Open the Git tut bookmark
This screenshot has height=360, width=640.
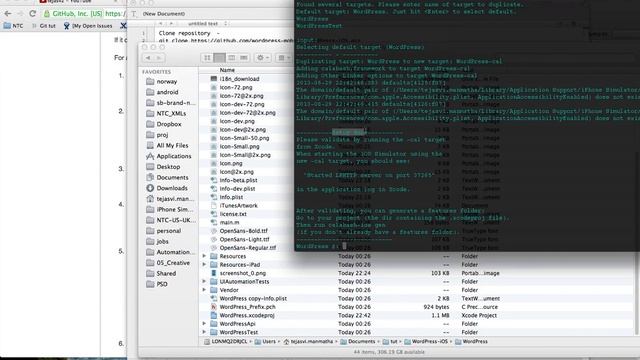click(x=44, y=26)
